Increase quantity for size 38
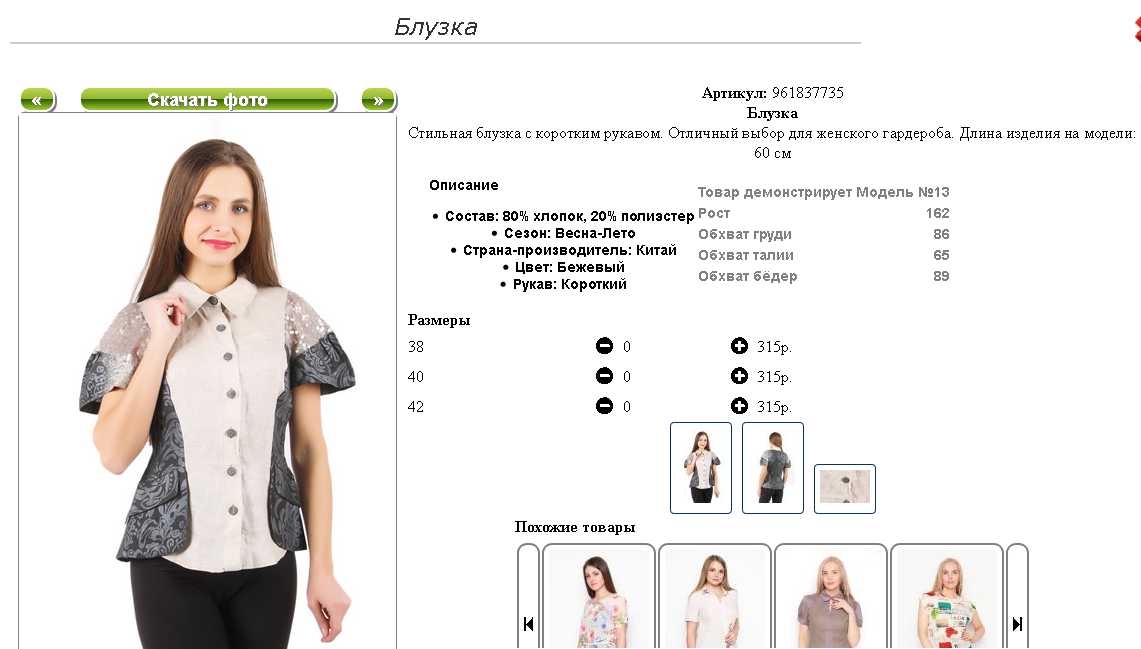The height and width of the screenshot is (649, 1141). 739,346
